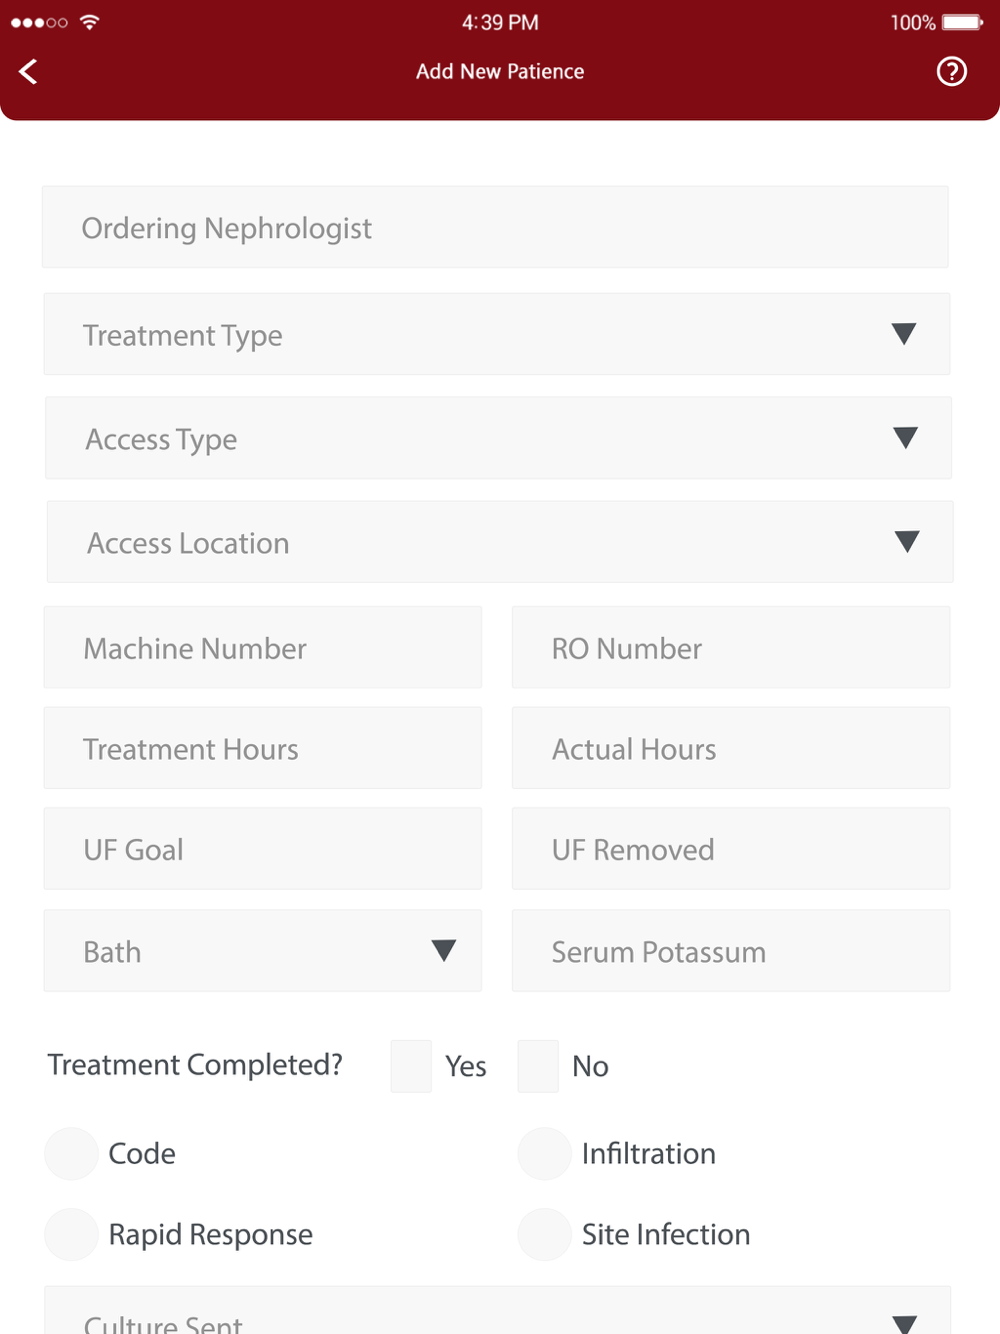Screen dimensions: 1000x1334
Task: Select the Infiltration radio button
Action: (x=544, y=1153)
